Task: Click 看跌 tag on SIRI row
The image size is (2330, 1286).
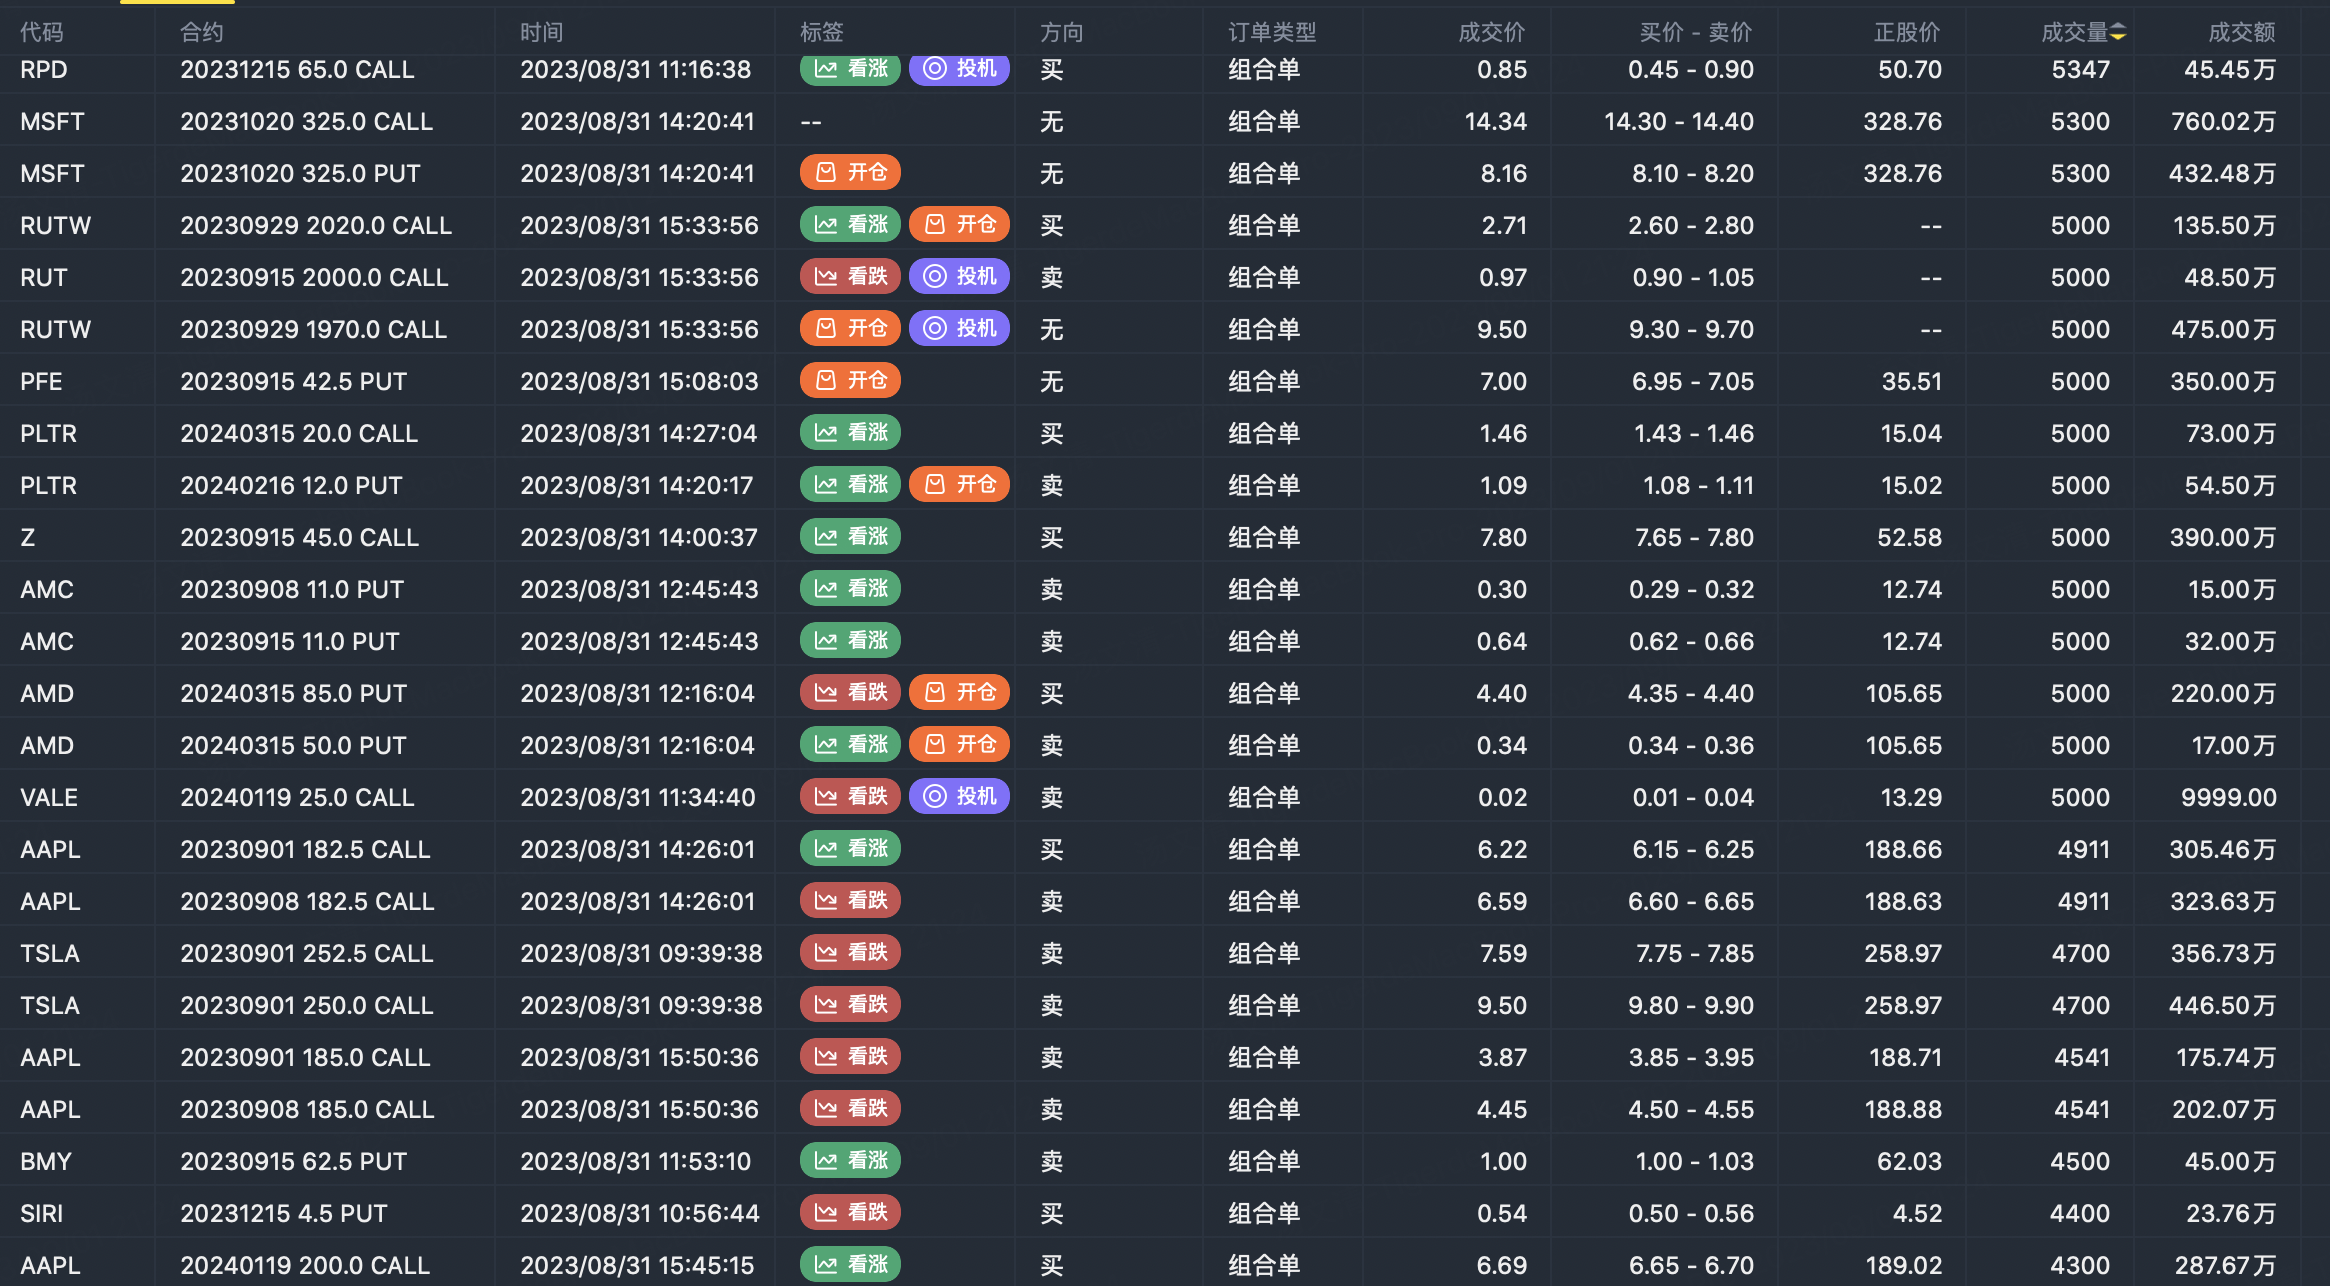Action: 850,1213
